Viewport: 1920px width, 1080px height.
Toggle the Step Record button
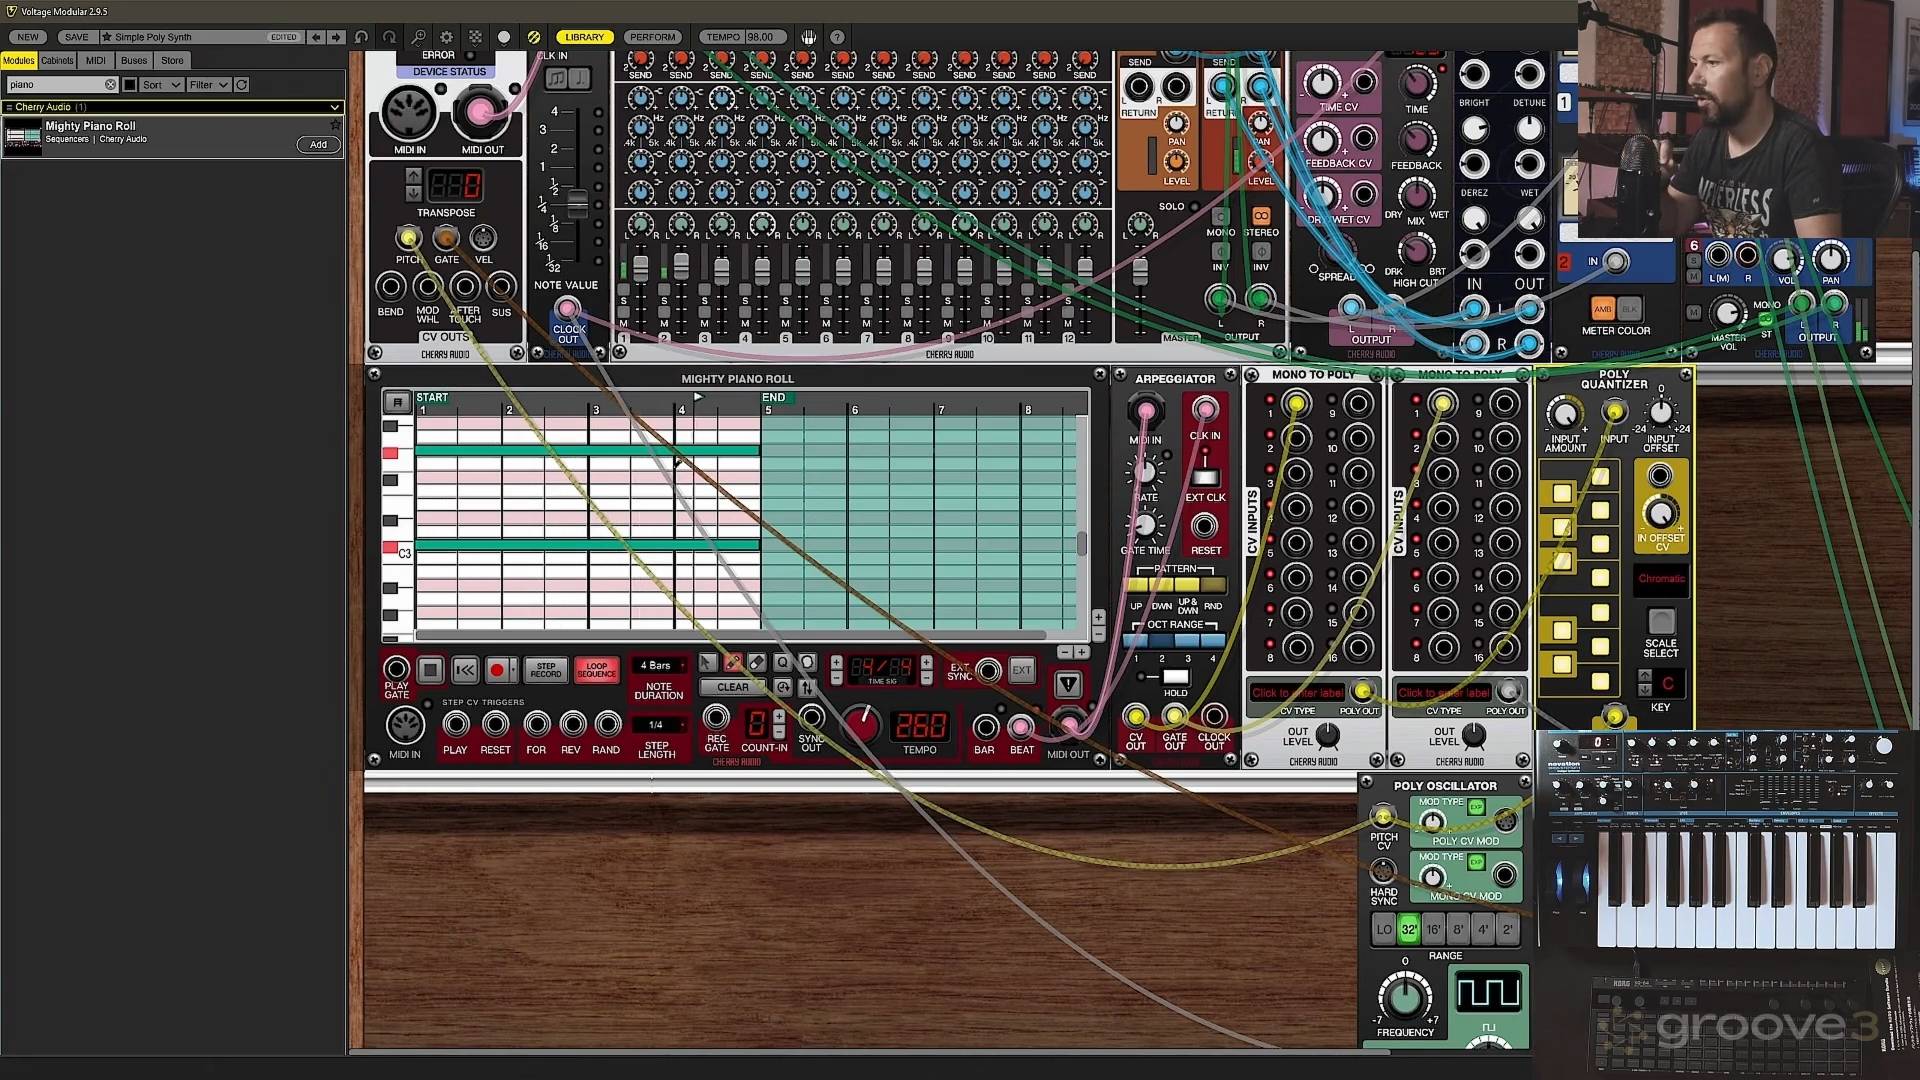pyautogui.click(x=546, y=670)
